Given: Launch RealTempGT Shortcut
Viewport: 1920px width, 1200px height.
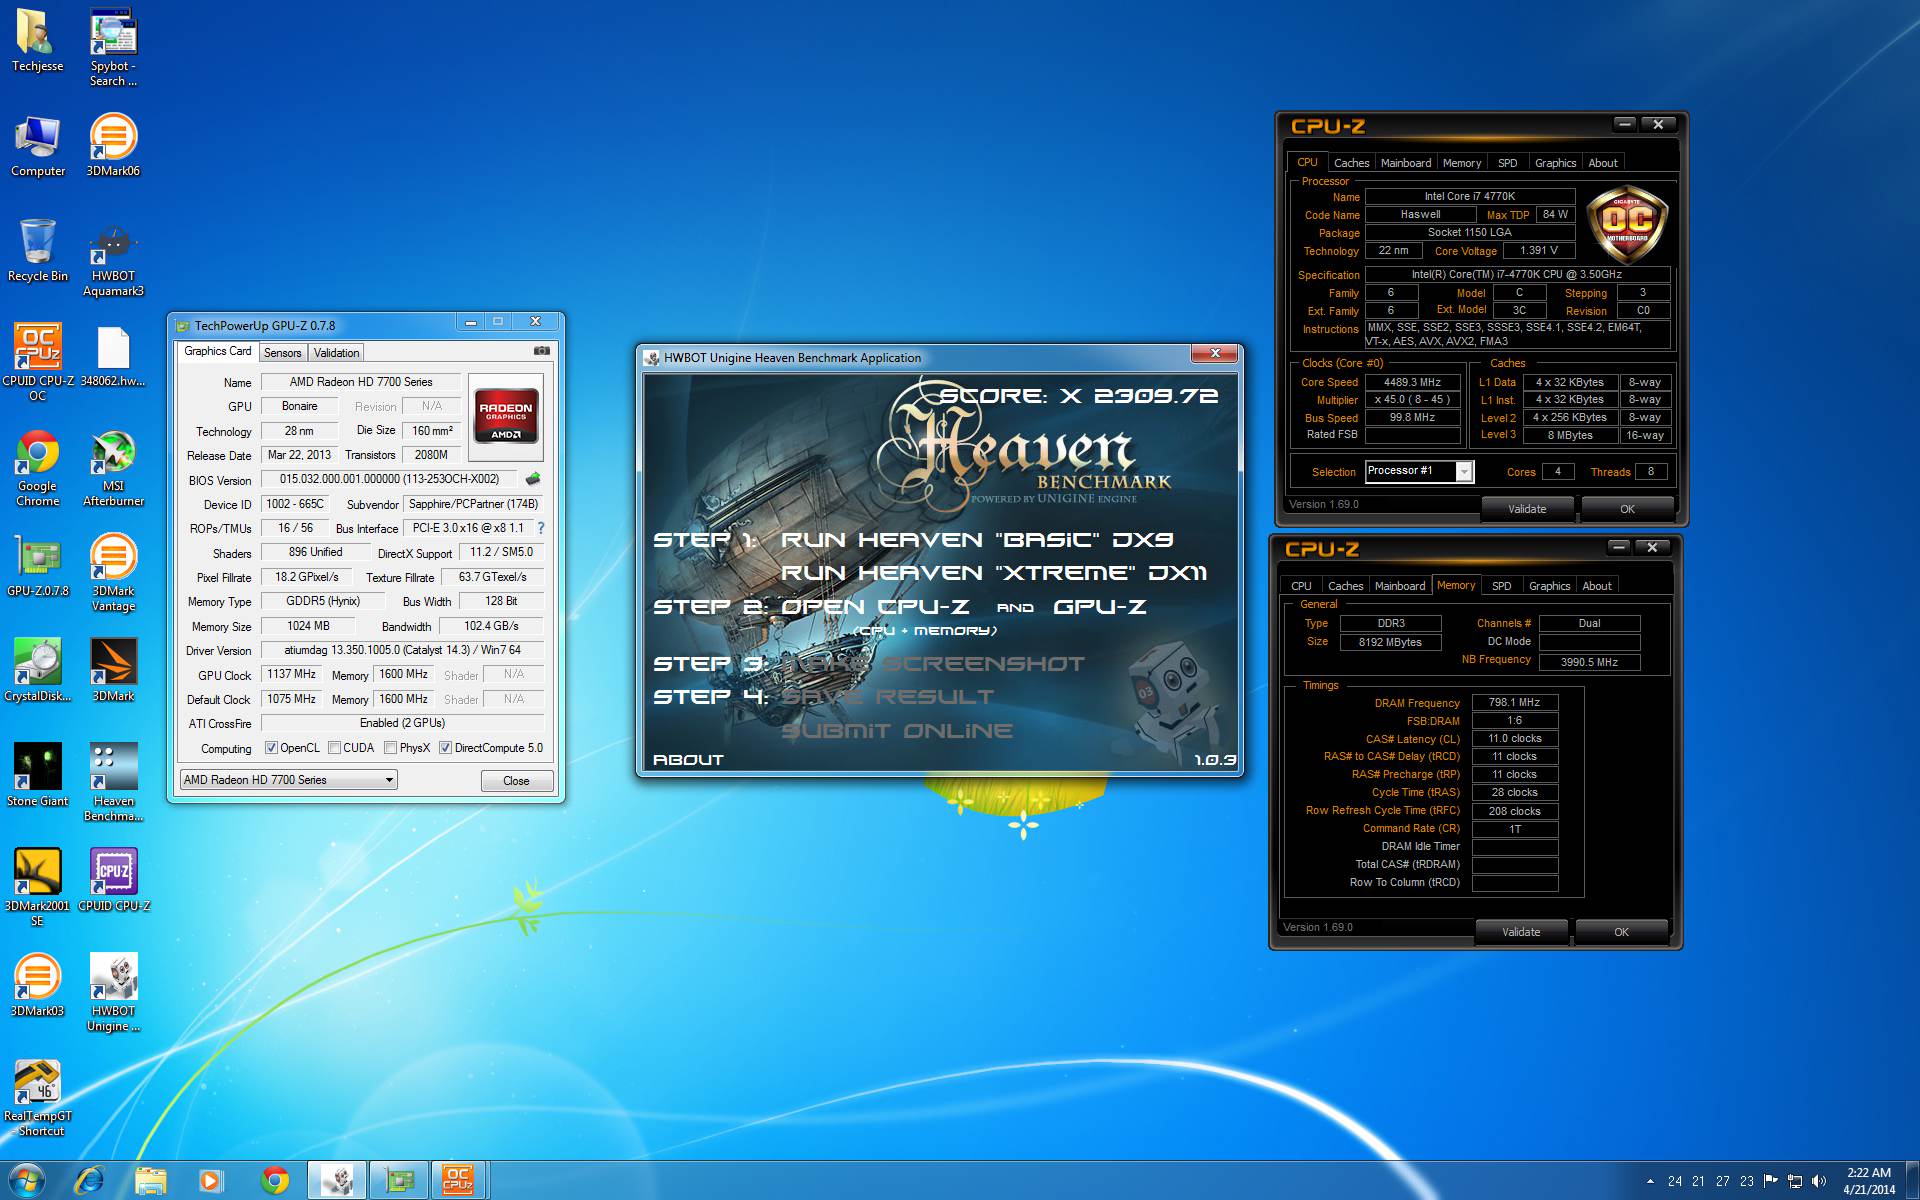Looking at the screenshot, I should click(x=37, y=1098).
